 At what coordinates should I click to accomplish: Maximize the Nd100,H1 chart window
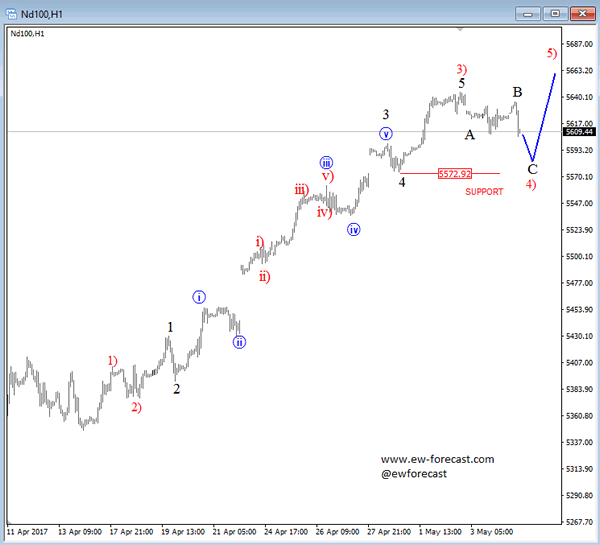coord(555,14)
